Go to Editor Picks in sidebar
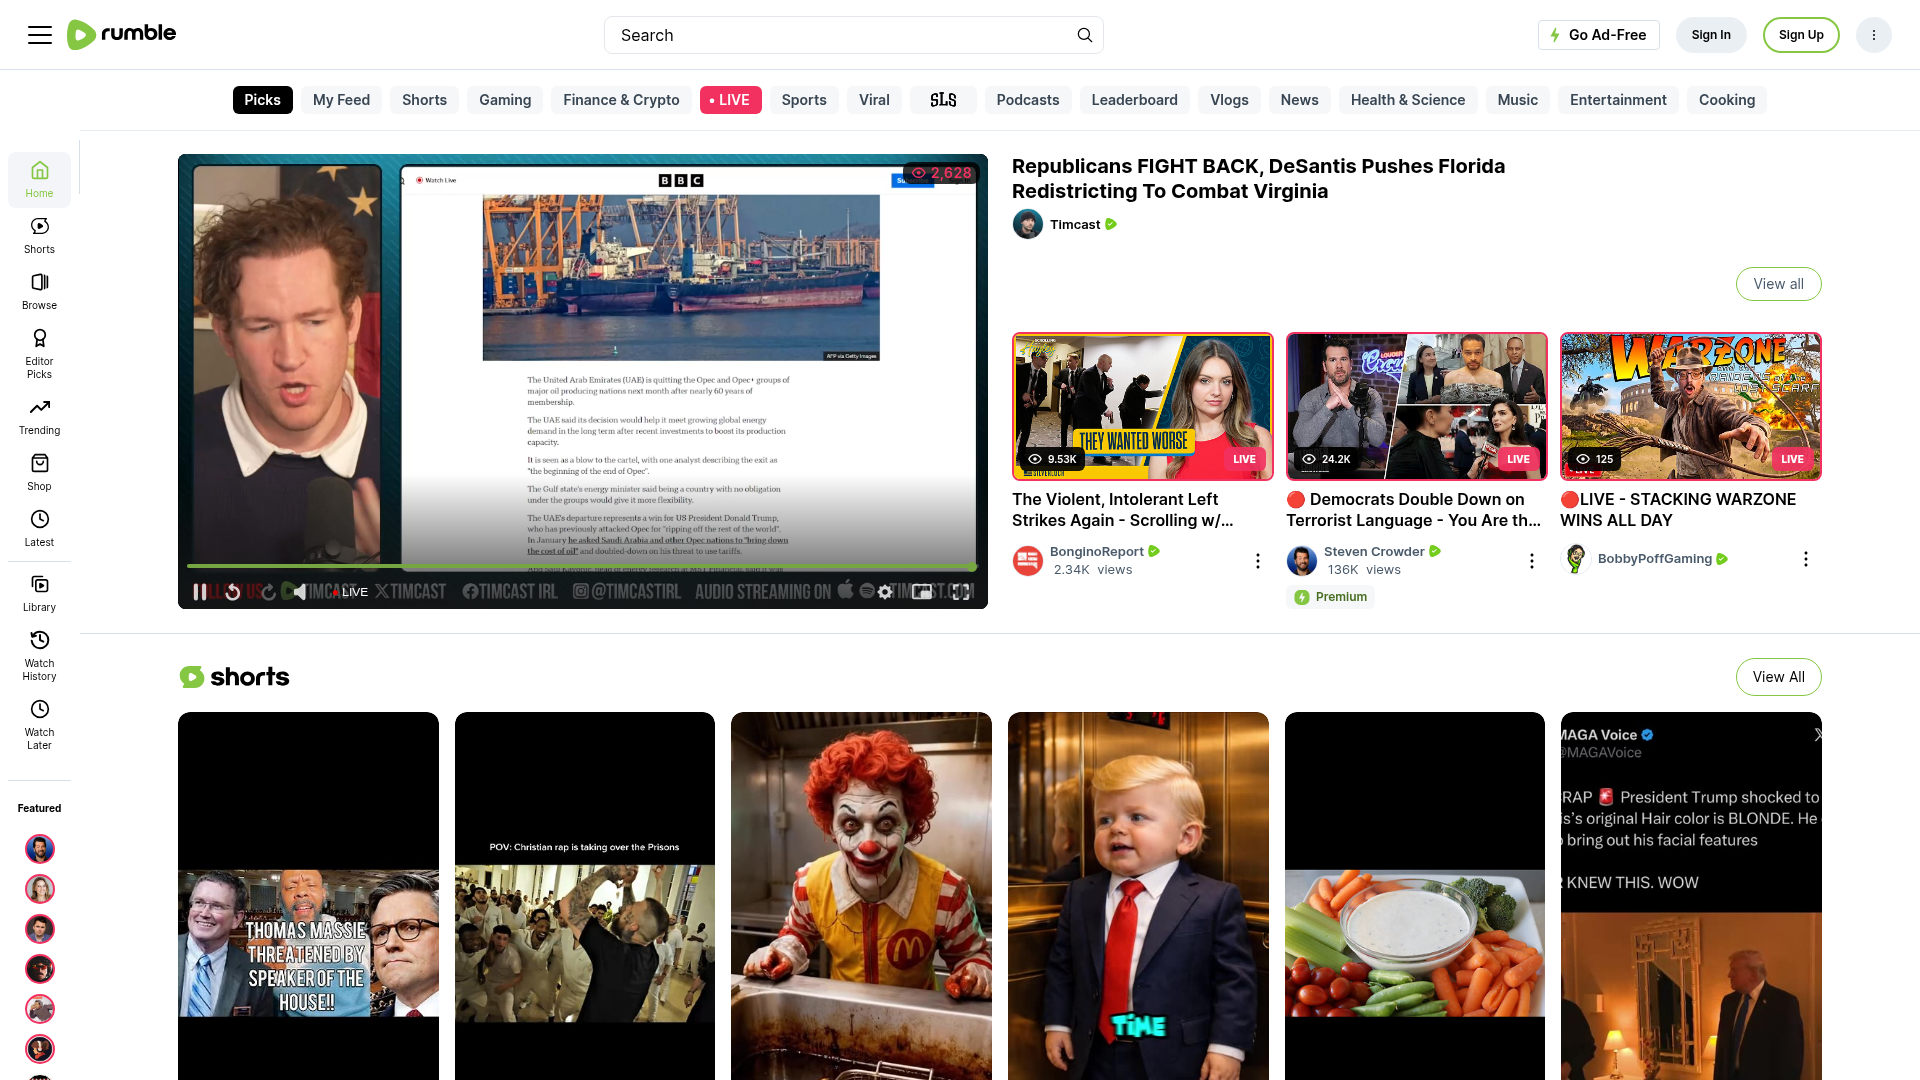1920x1080 pixels. (39, 354)
